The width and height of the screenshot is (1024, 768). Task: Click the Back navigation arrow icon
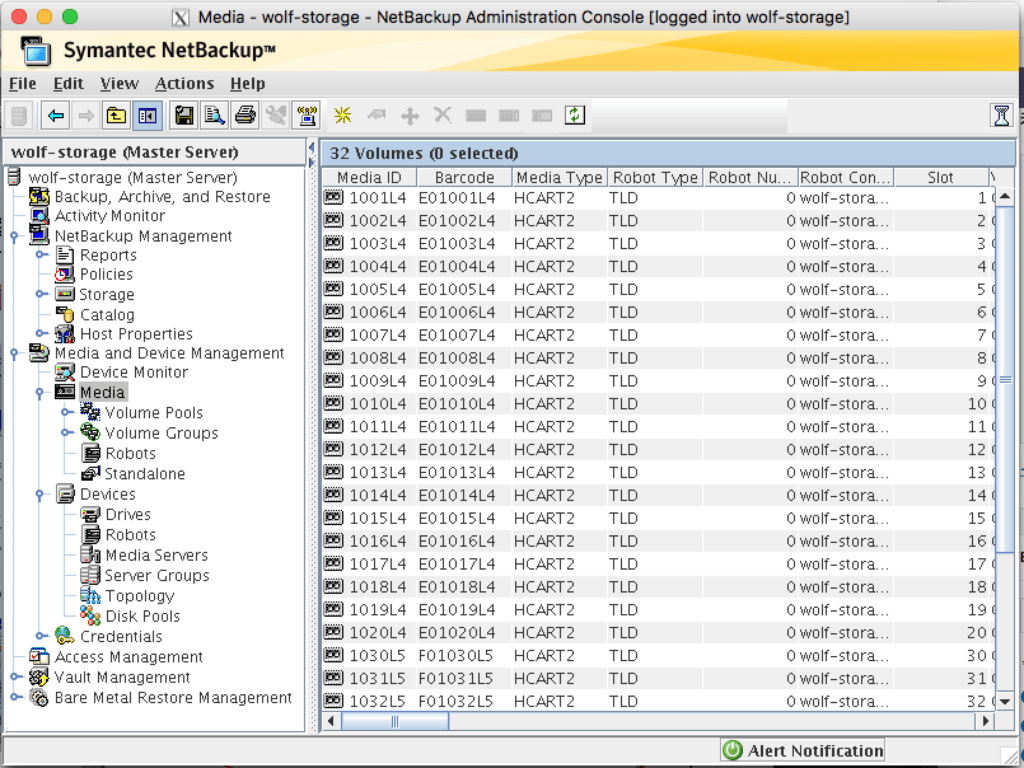(55, 115)
